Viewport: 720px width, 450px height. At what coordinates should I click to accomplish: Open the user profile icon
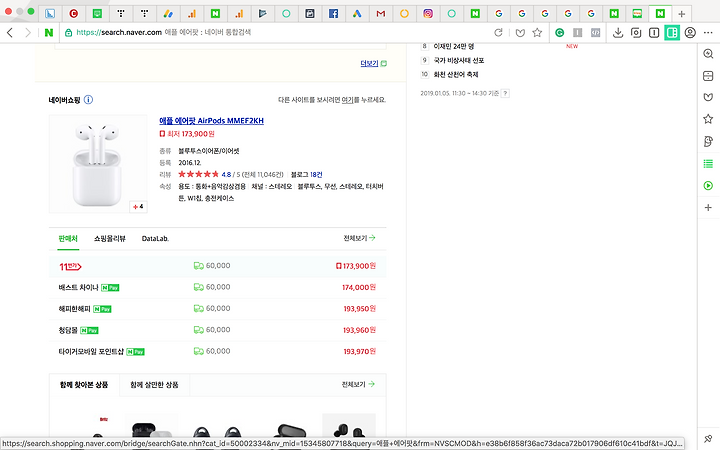click(x=690, y=33)
